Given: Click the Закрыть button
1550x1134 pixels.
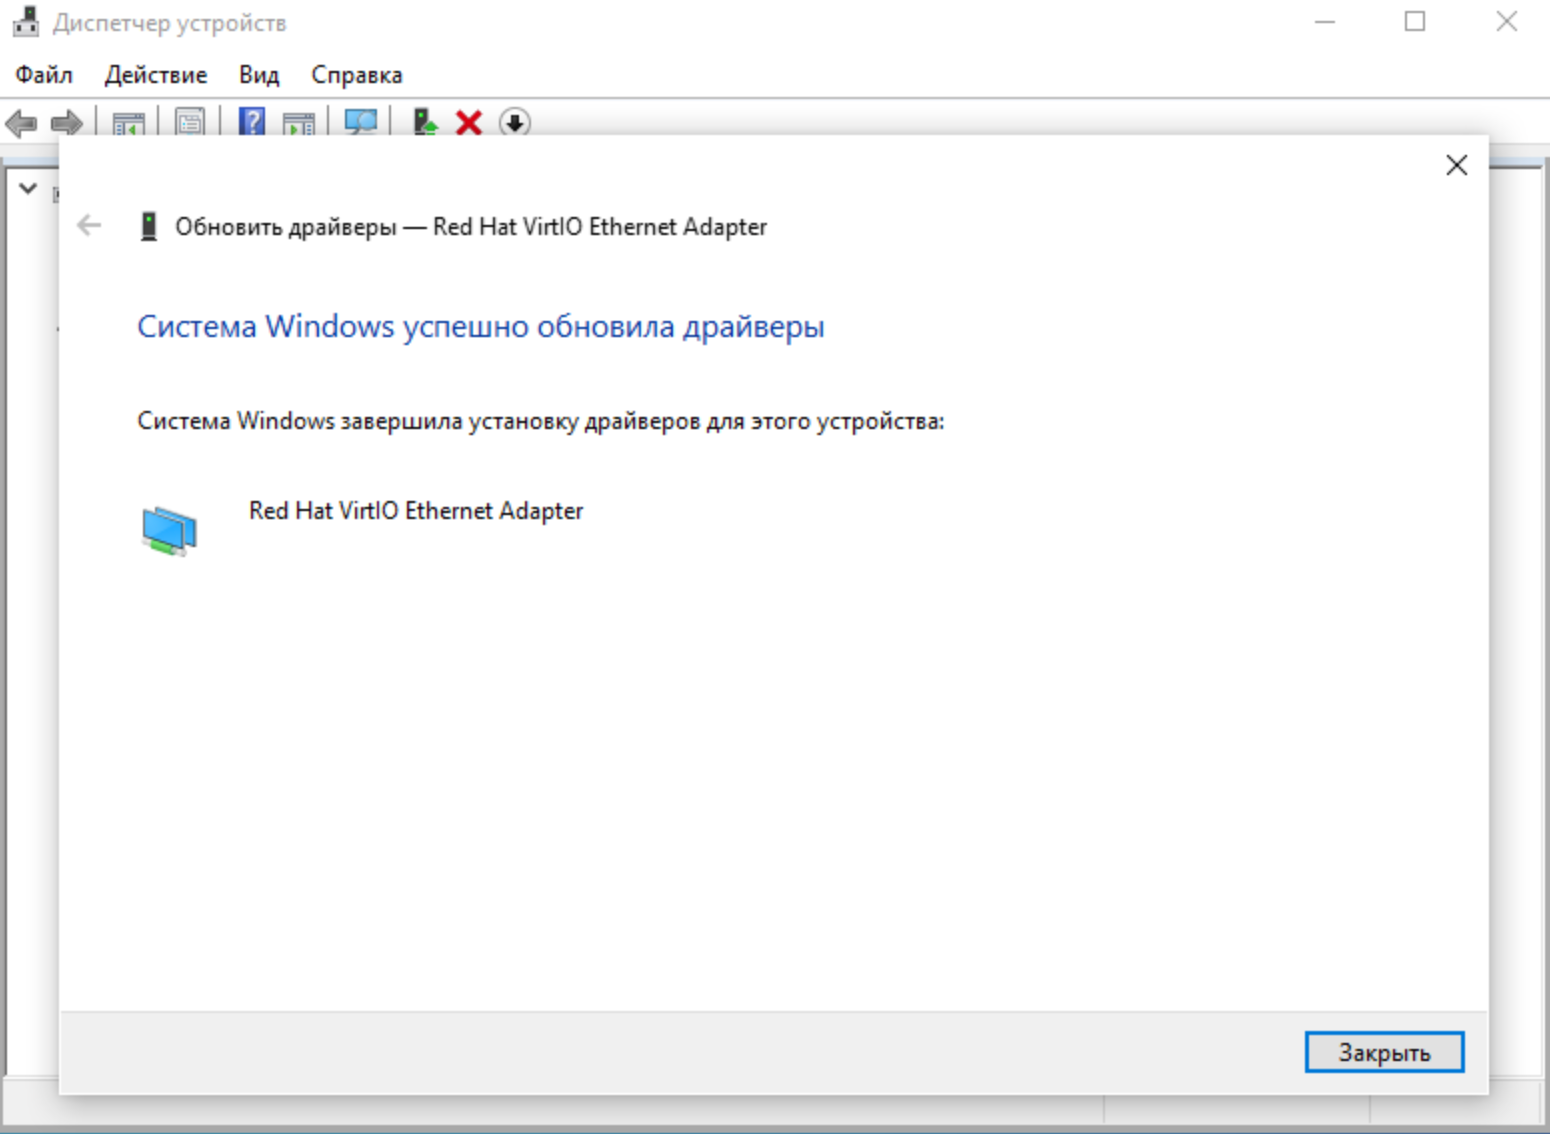Looking at the screenshot, I should [x=1384, y=1052].
